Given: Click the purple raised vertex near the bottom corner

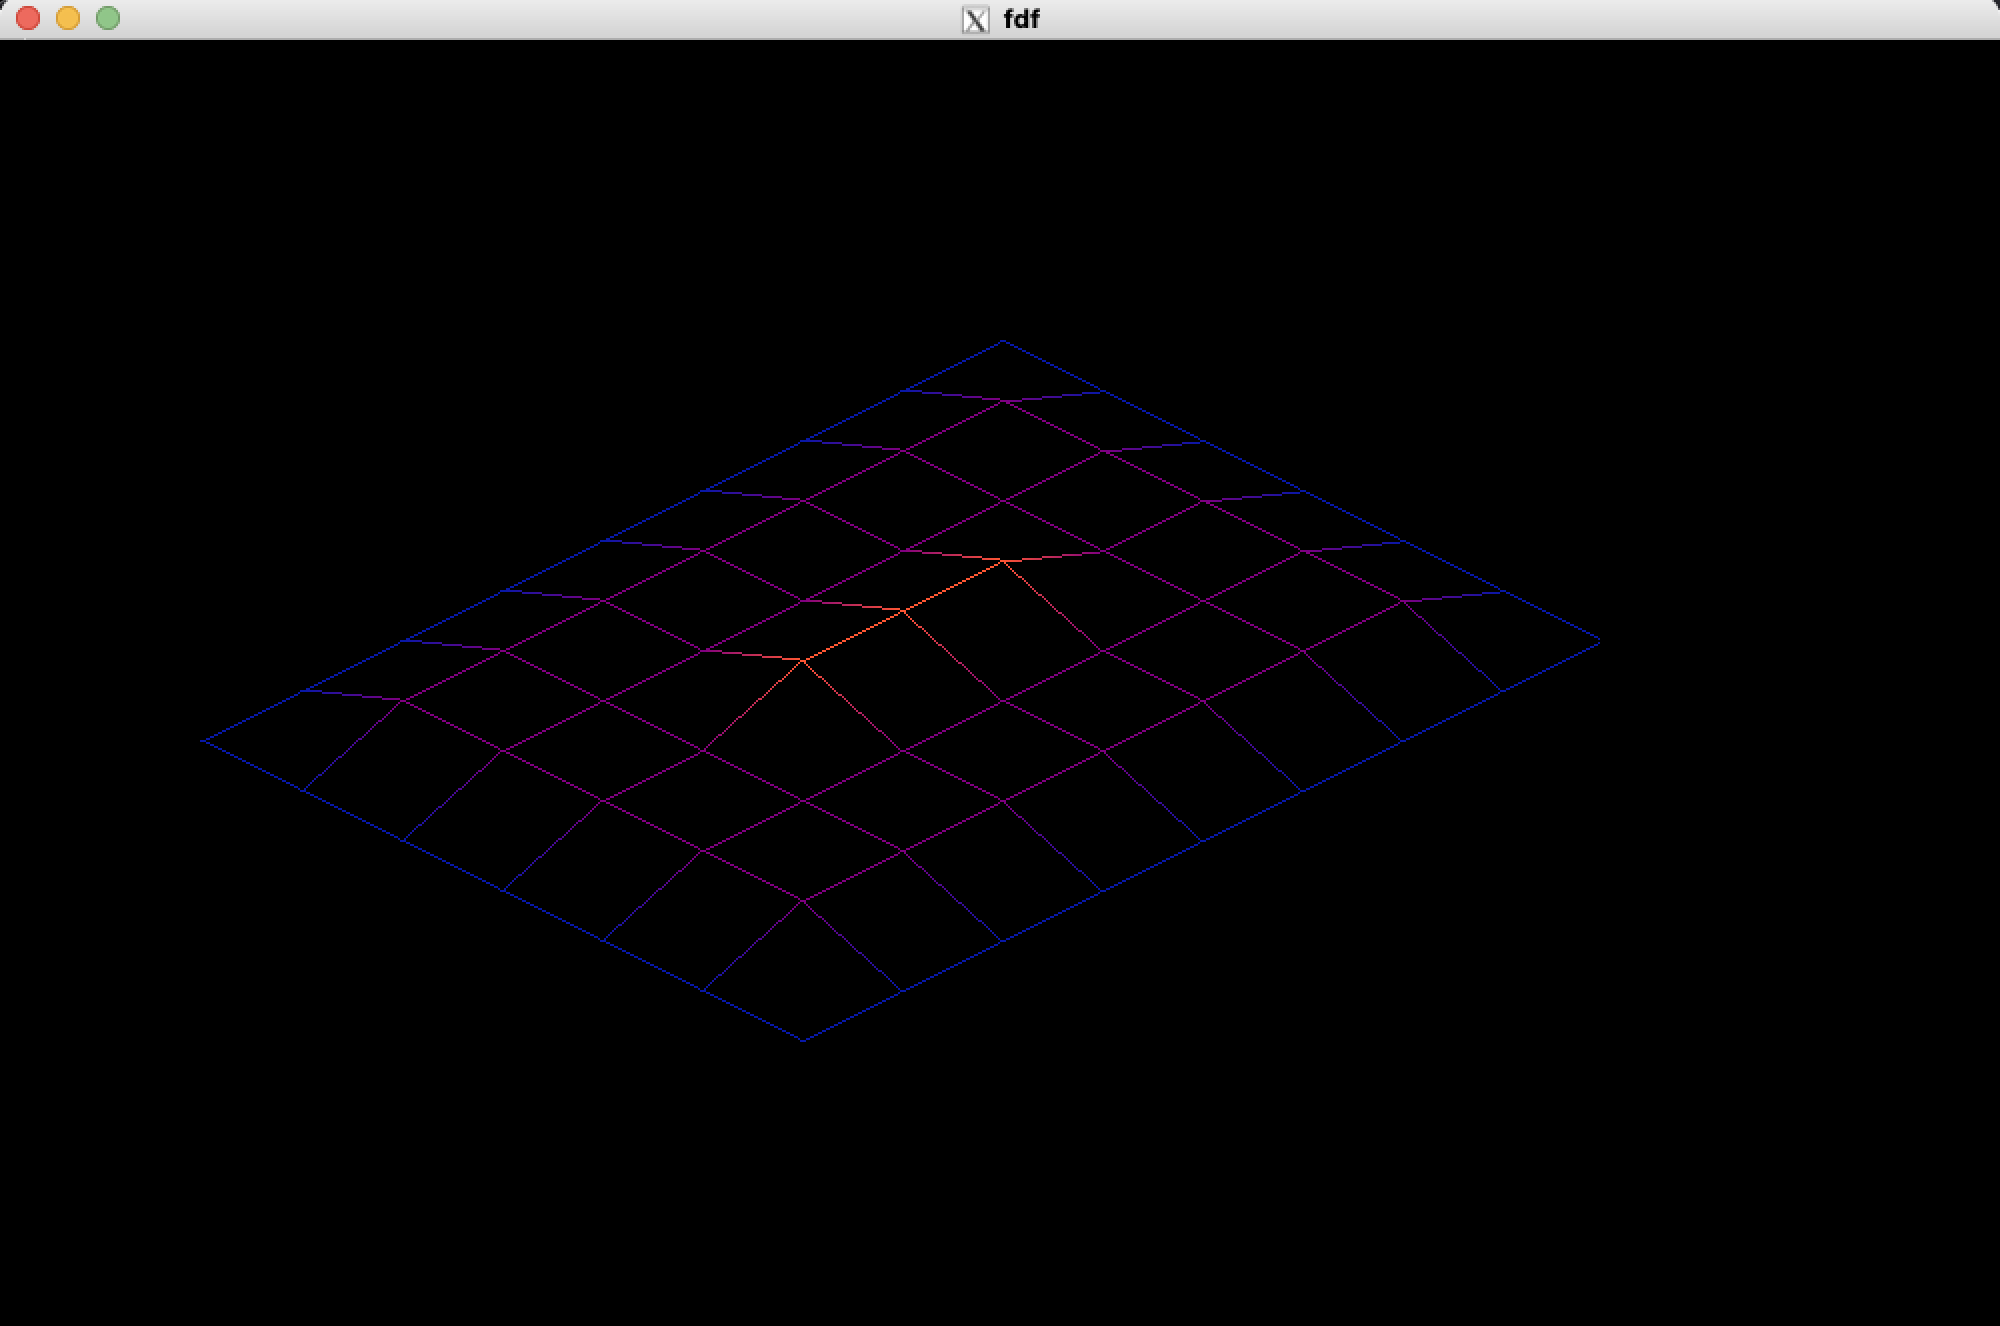Looking at the screenshot, I should click(x=802, y=901).
